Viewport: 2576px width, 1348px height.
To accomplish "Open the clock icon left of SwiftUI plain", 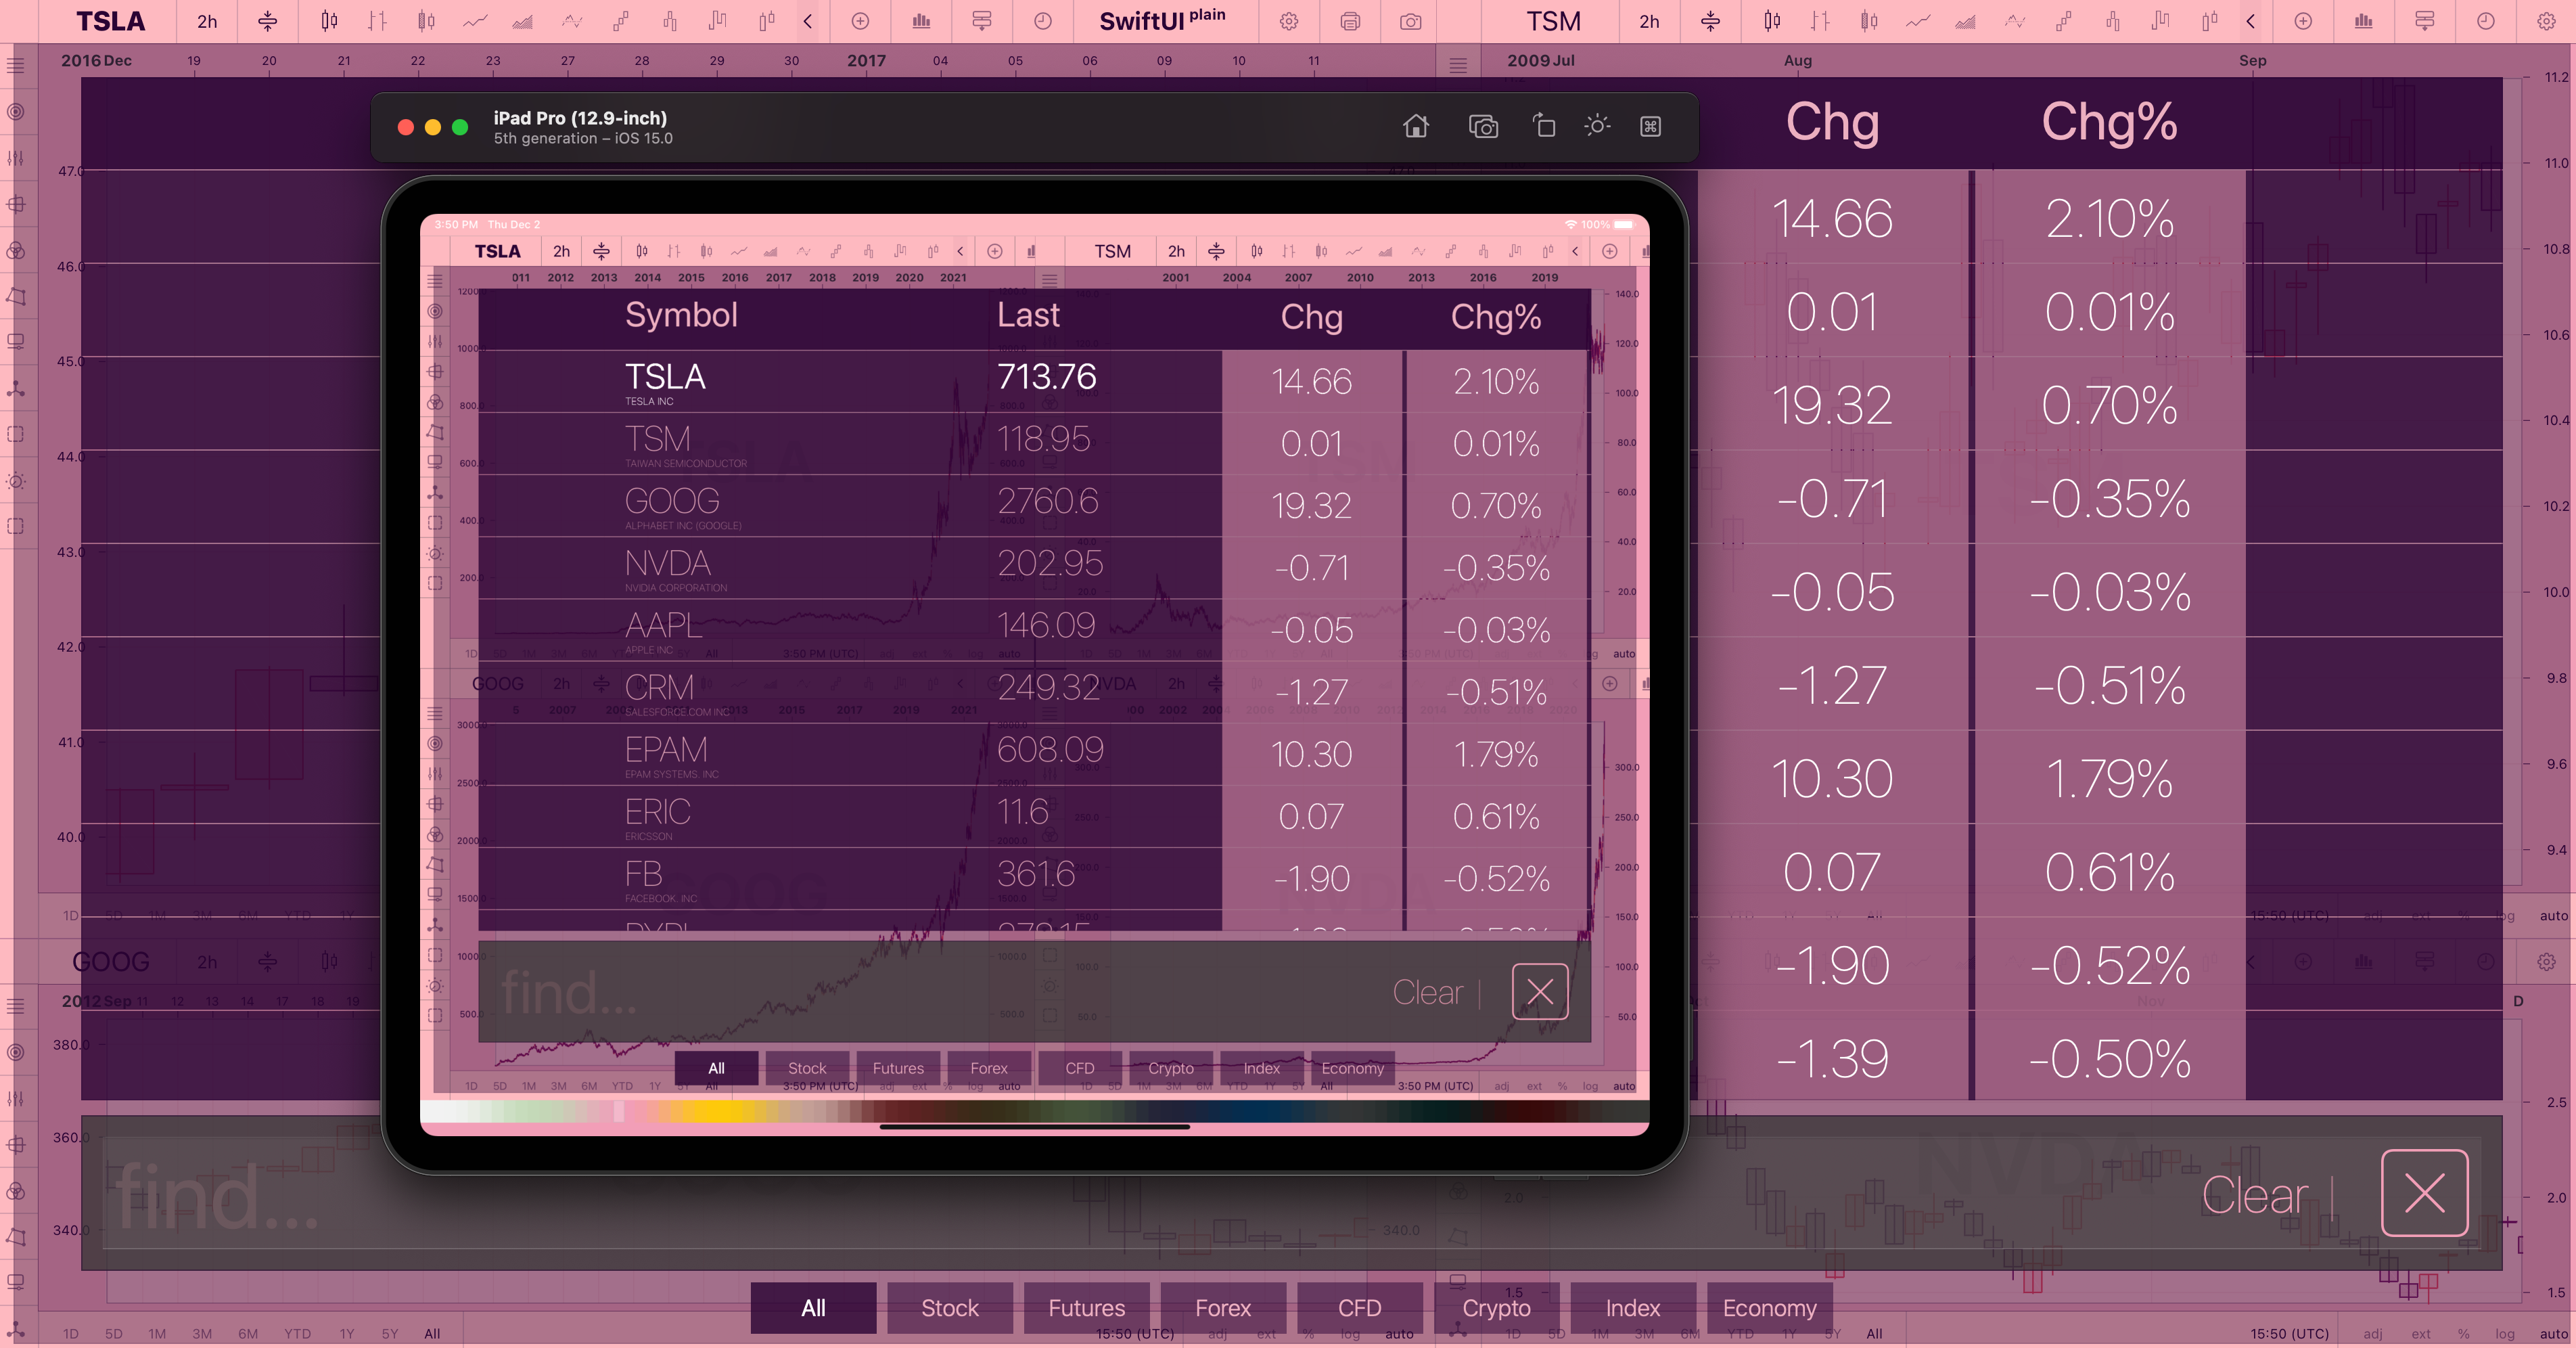I will coord(1042,21).
